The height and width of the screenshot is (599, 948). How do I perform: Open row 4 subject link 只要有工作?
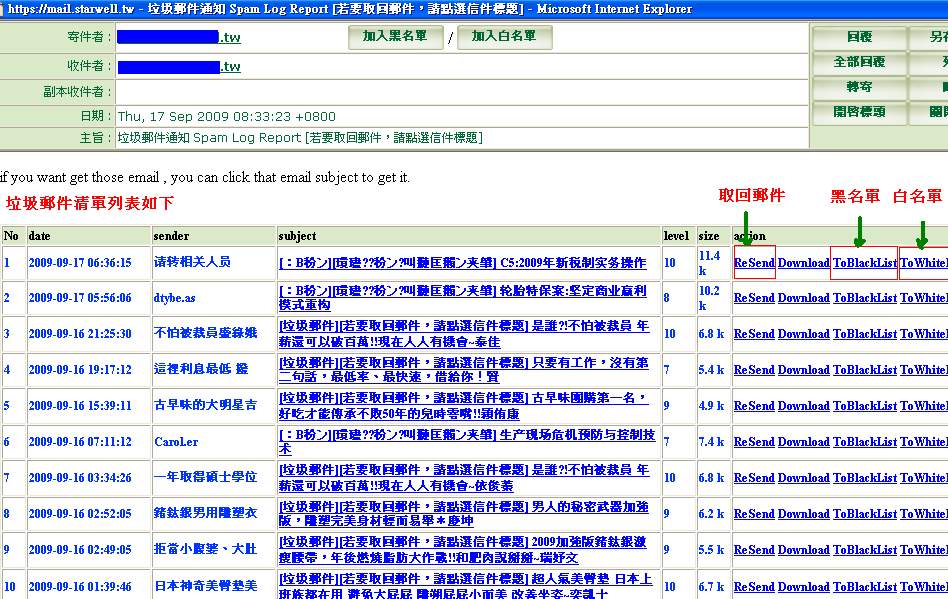coord(464,369)
